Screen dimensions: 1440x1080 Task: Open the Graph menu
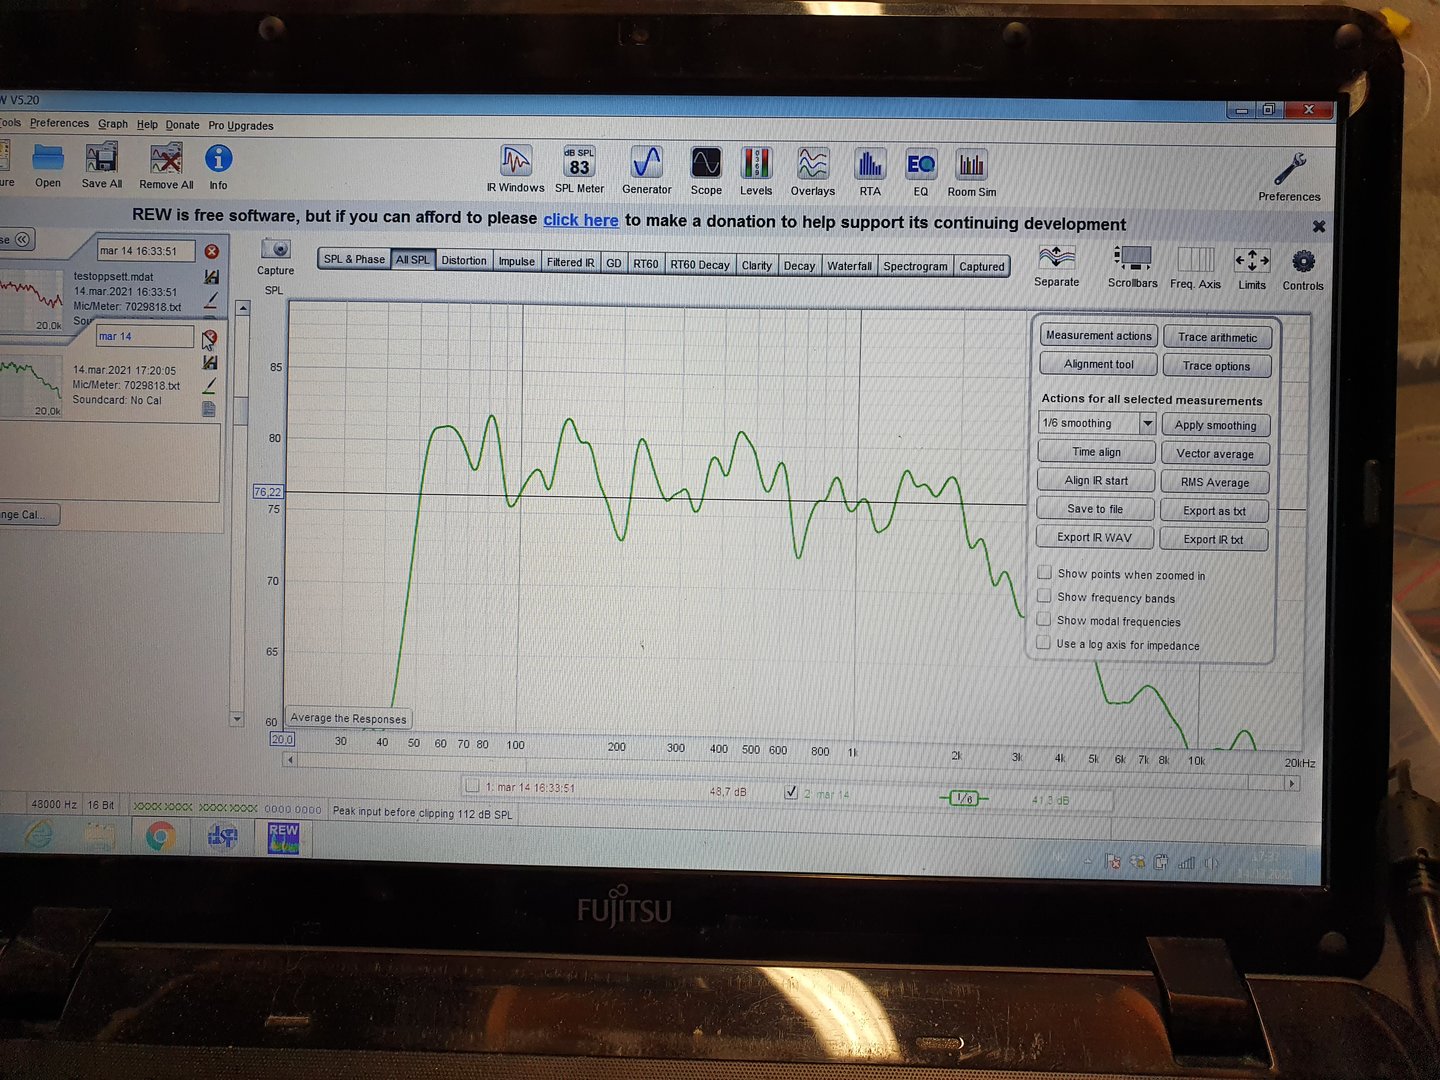[x=113, y=124]
